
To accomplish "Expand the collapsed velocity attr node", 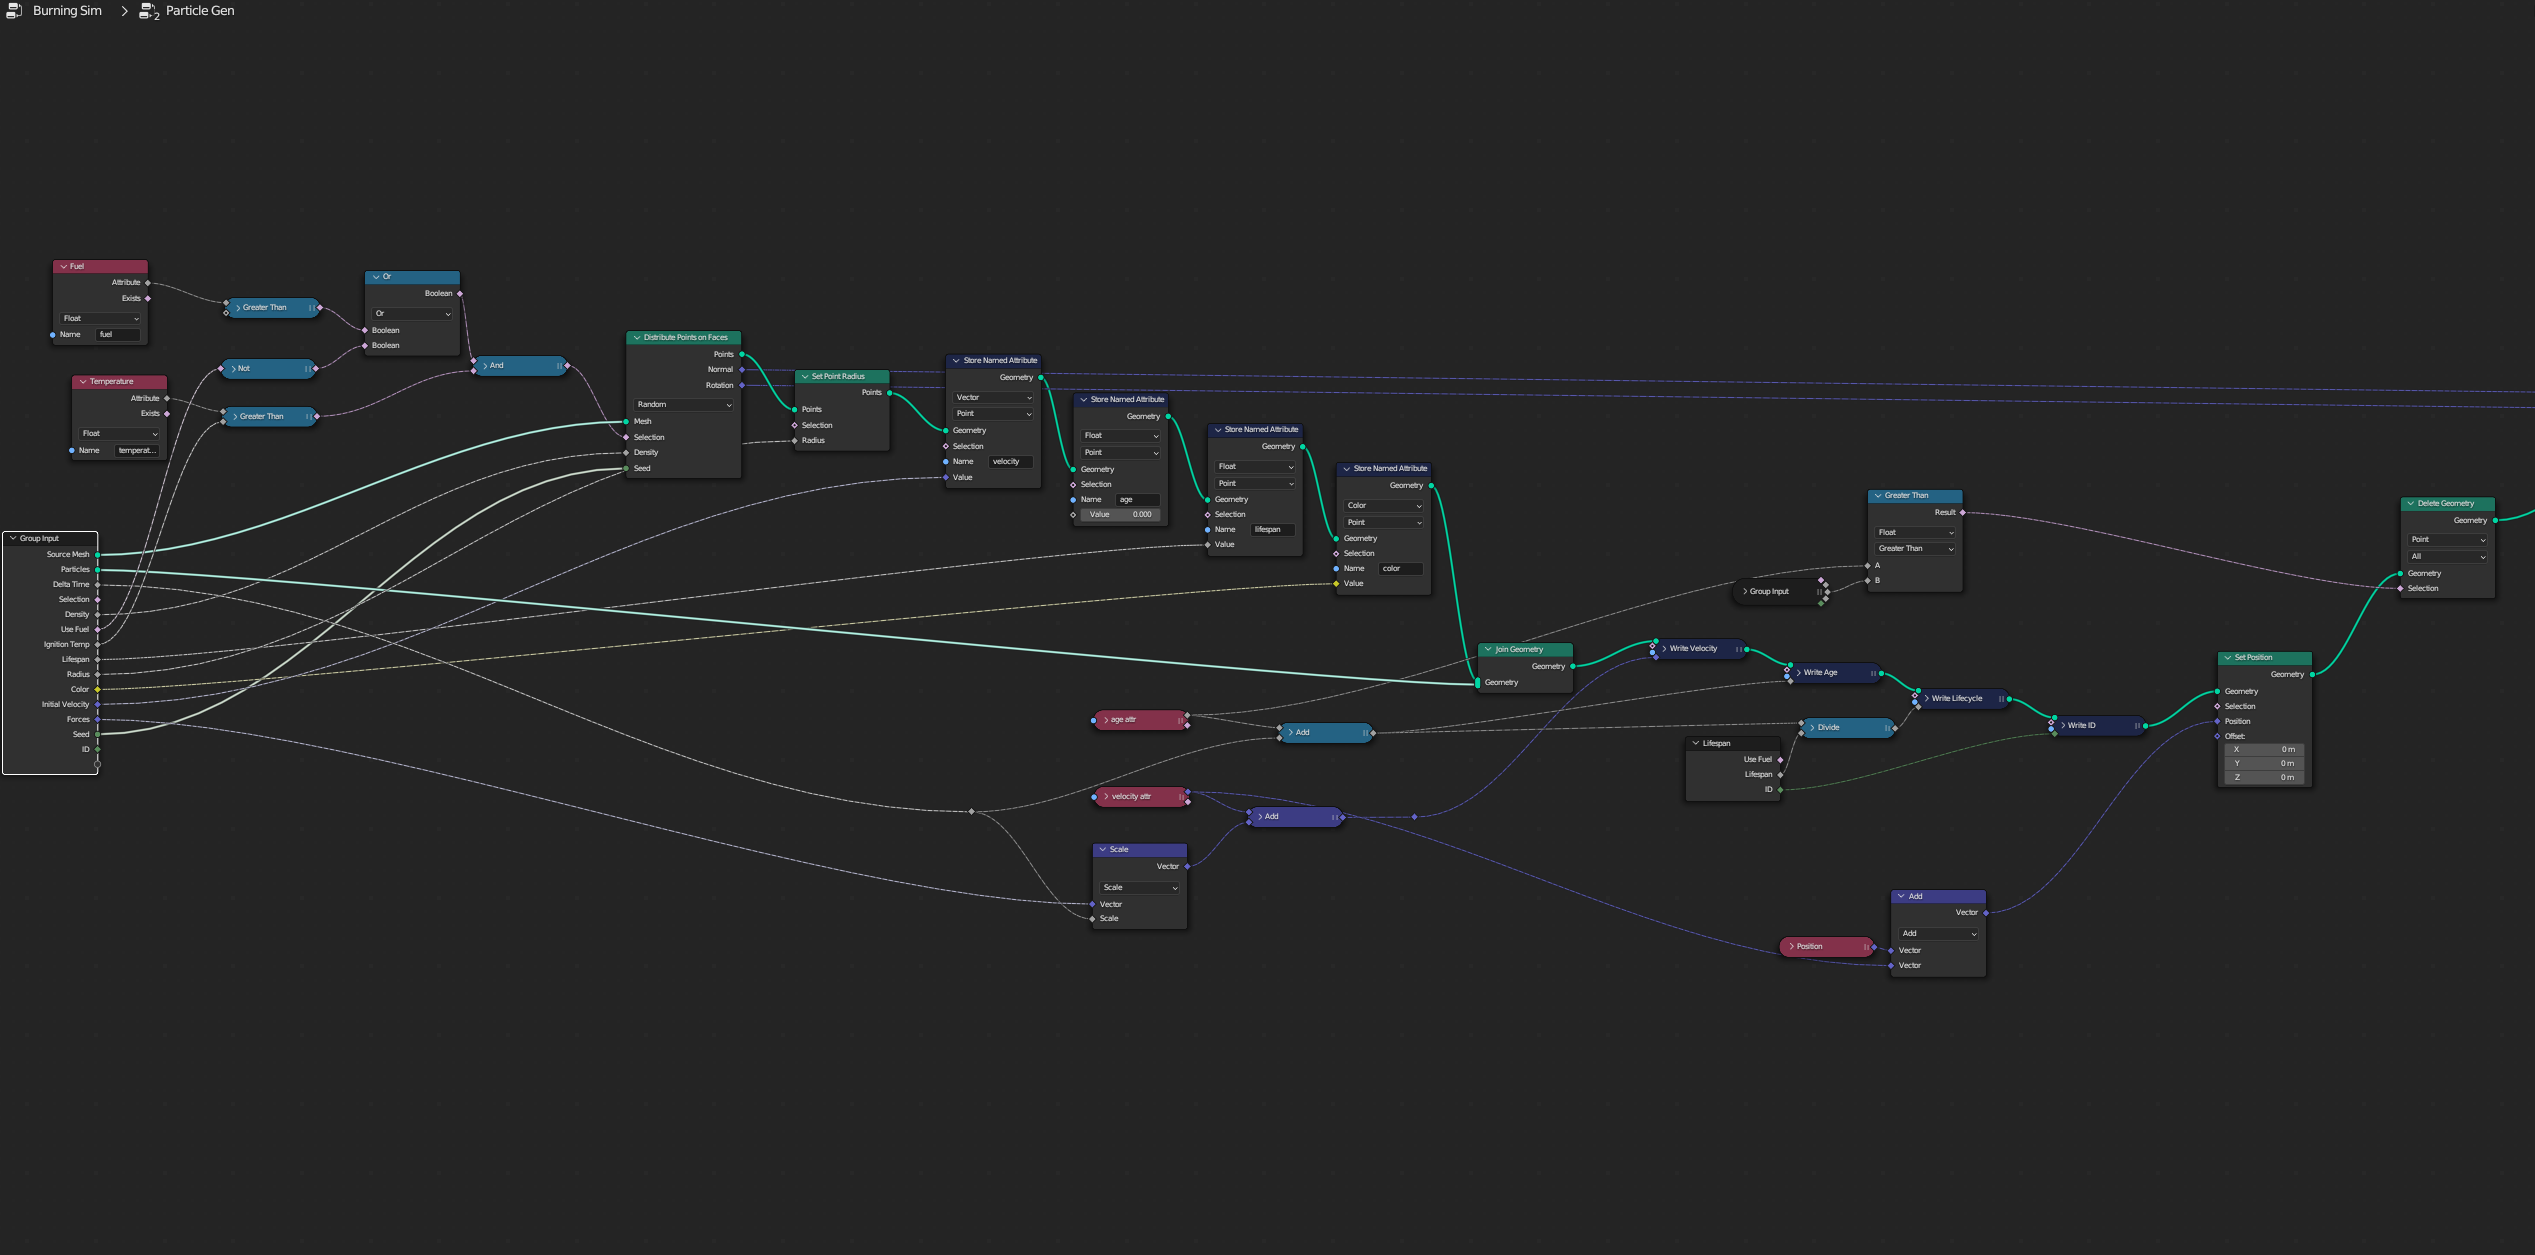I will 1106,797.
